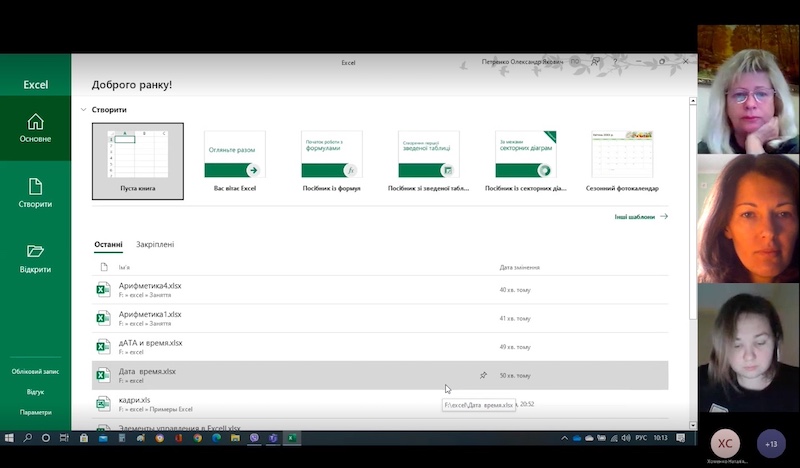The width and height of the screenshot is (800, 468).
Task: Open the Відкрити section in sidebar
Action: pos(35,259)
